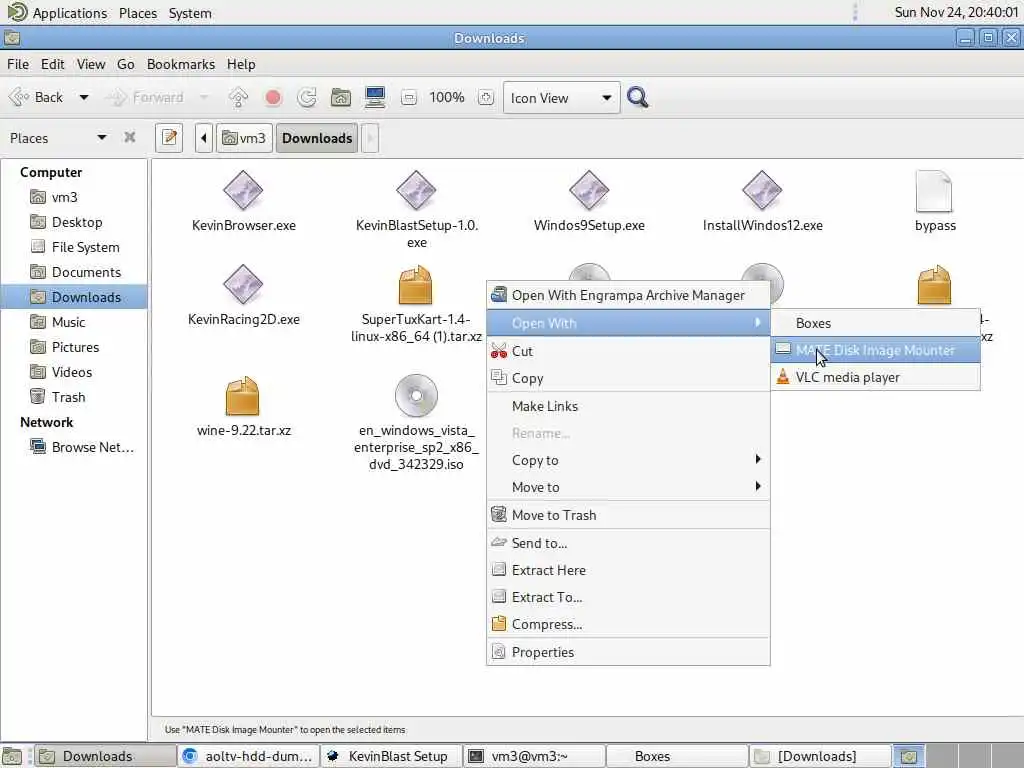Click Move to Trash
This screenshot has width=1024, height=768.
(628, 515)
